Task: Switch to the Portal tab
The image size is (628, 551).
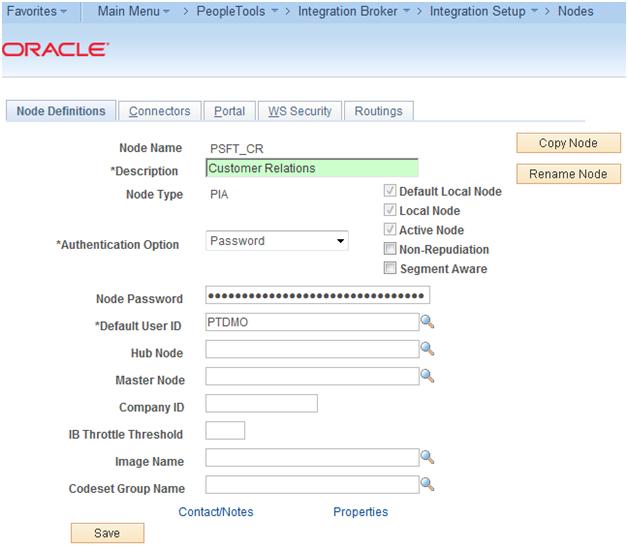Action: coord(229,111)
